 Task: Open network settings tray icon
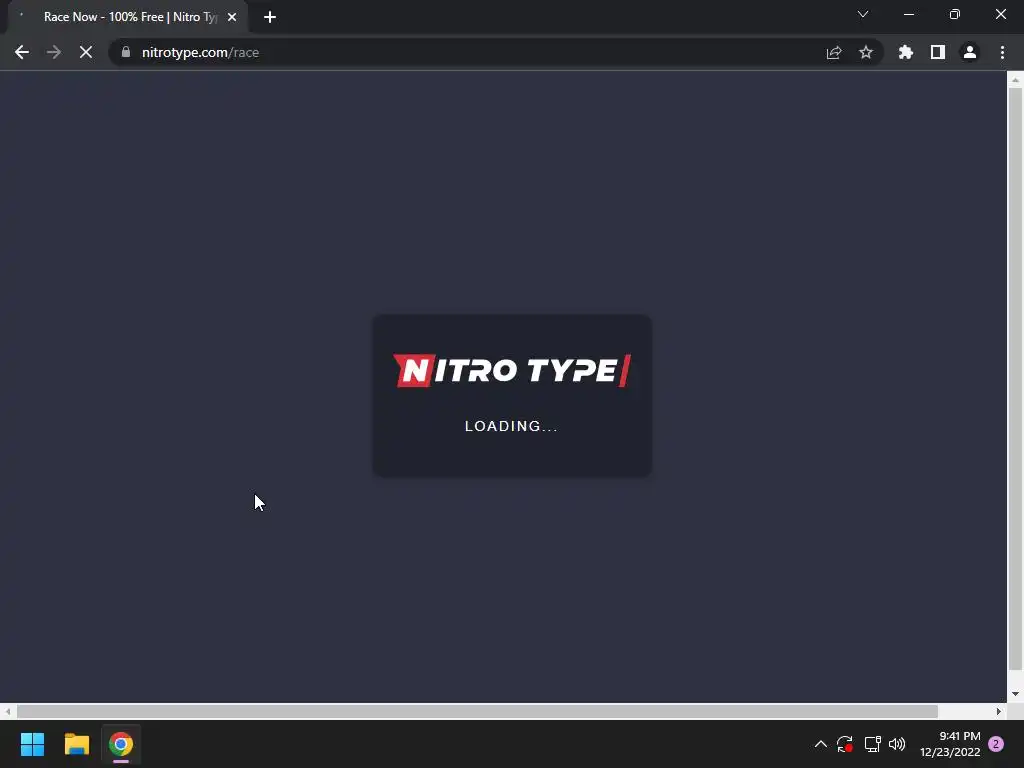tap(872, 744)
